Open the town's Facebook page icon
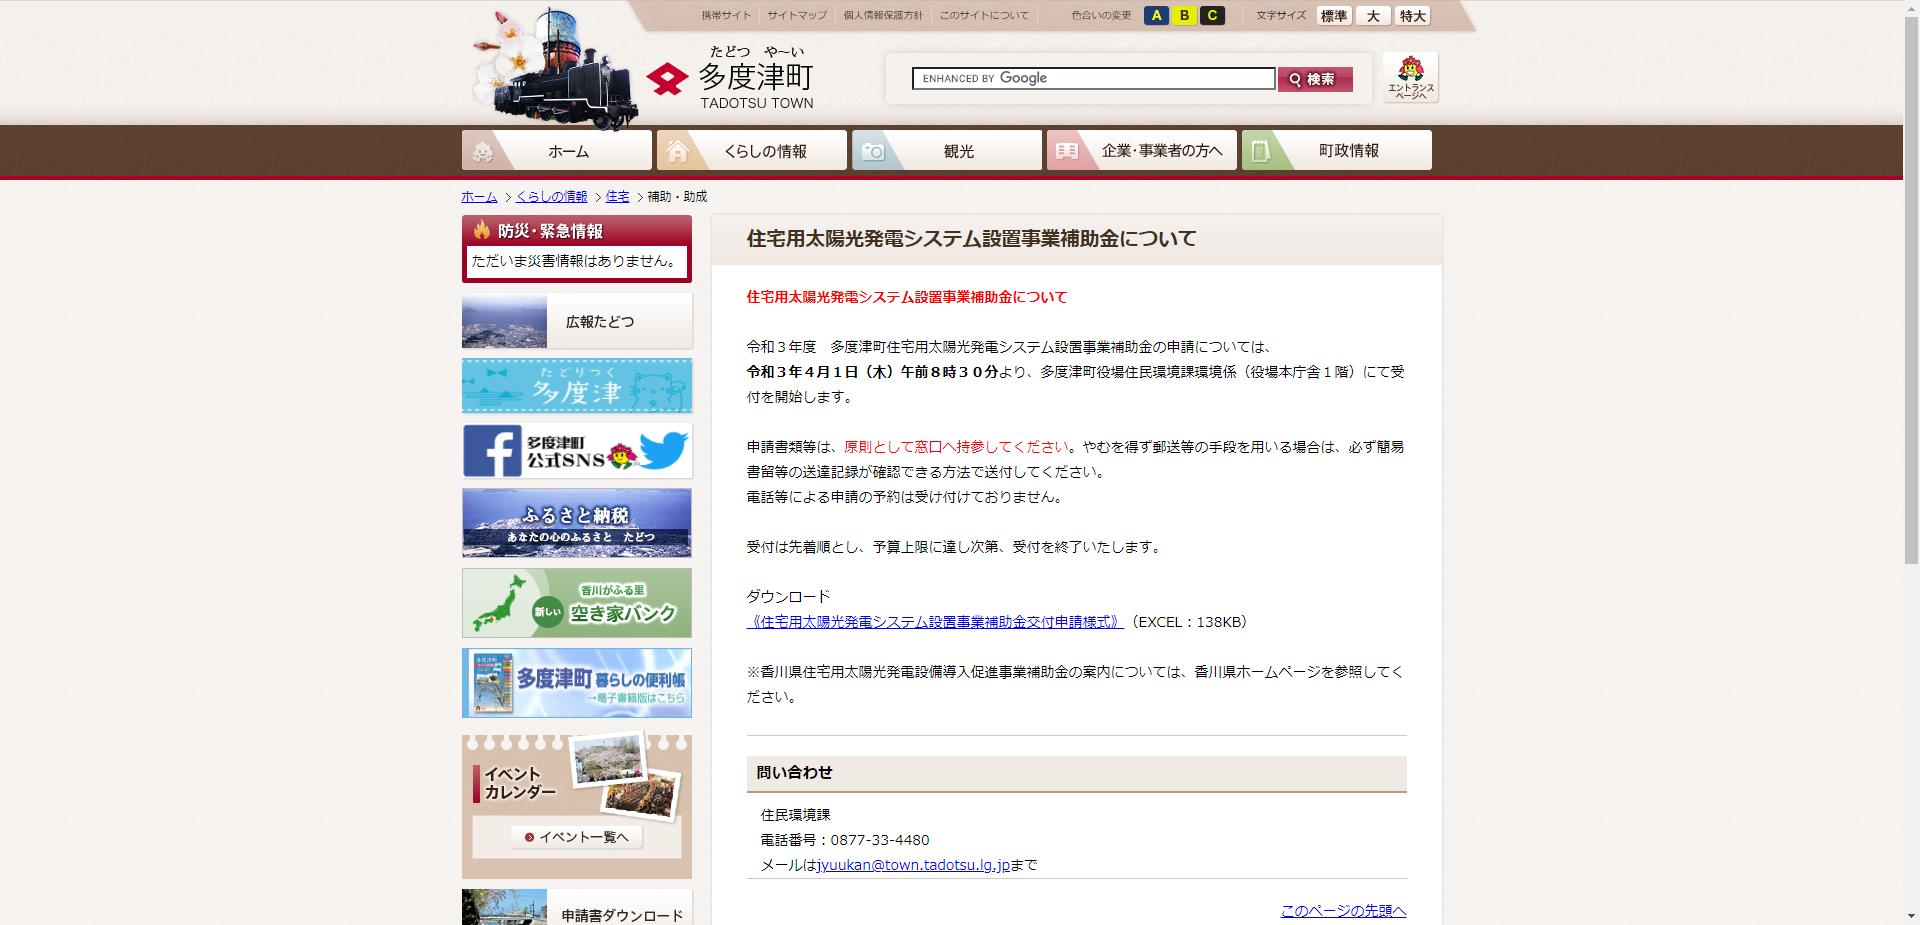 pyautogui.click(x=493, y=450)
